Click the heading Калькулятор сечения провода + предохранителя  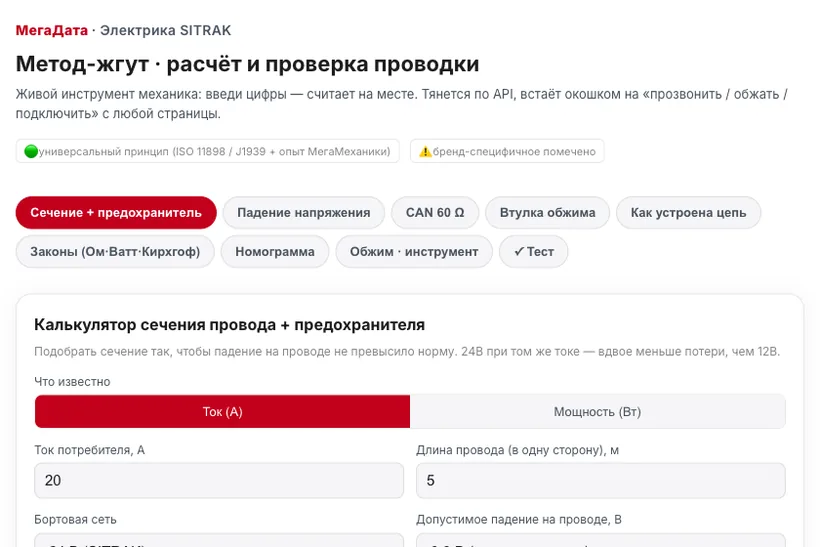(230, 325)
